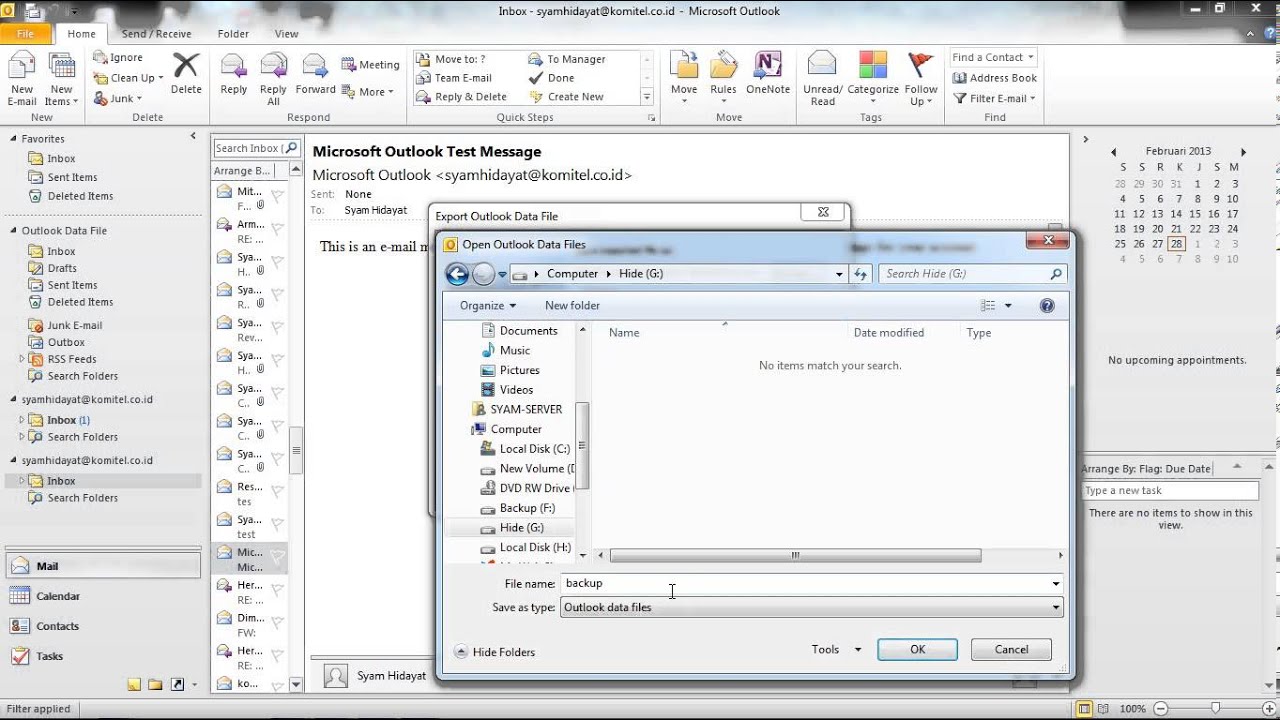Click the help icon in file dialog

pos(1047,306)
